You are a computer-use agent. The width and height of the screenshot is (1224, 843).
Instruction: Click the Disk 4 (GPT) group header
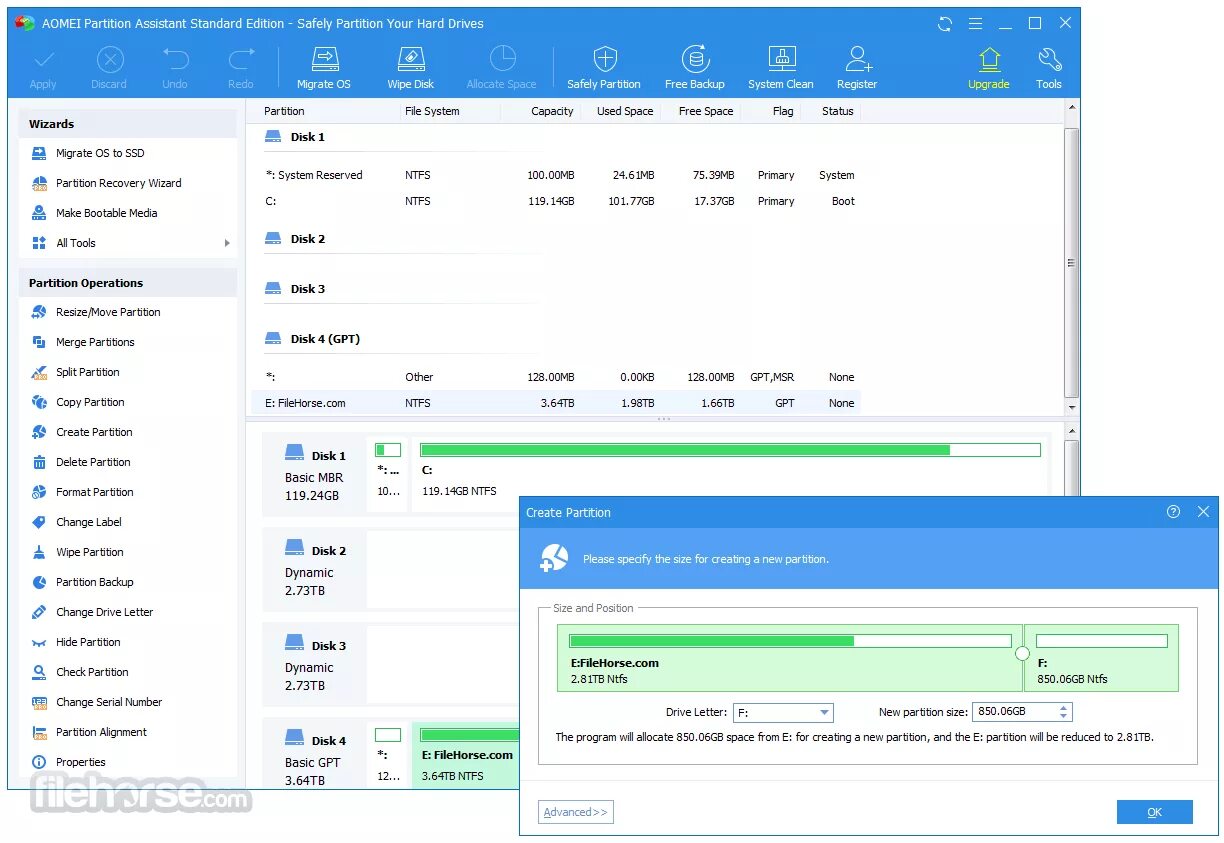[x=312, y=339]
